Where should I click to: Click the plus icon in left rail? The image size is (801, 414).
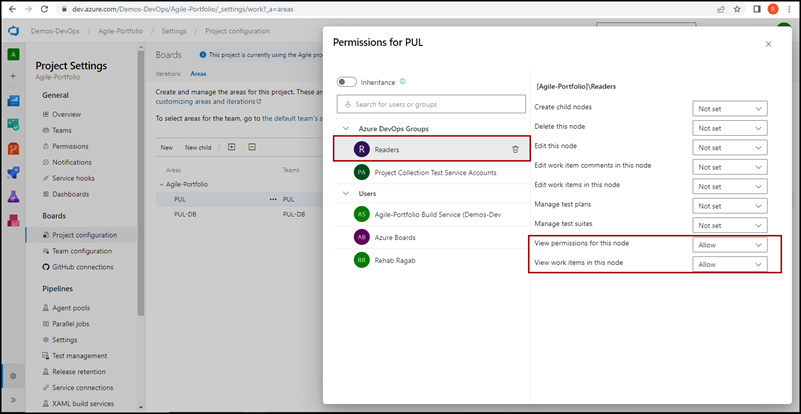click(x=13, y=76)
